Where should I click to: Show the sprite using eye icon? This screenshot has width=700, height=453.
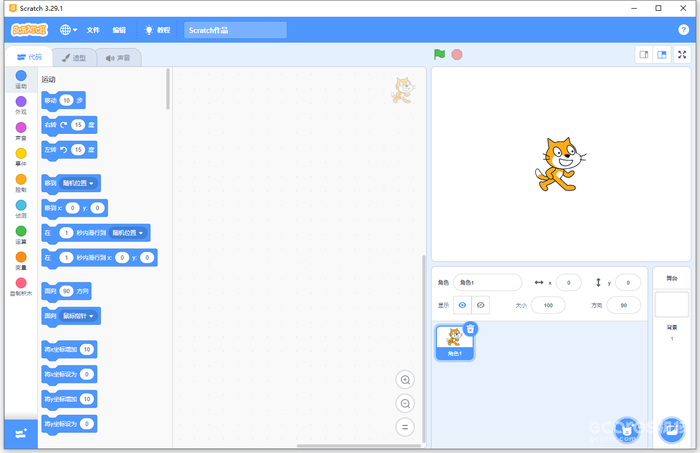462,304
